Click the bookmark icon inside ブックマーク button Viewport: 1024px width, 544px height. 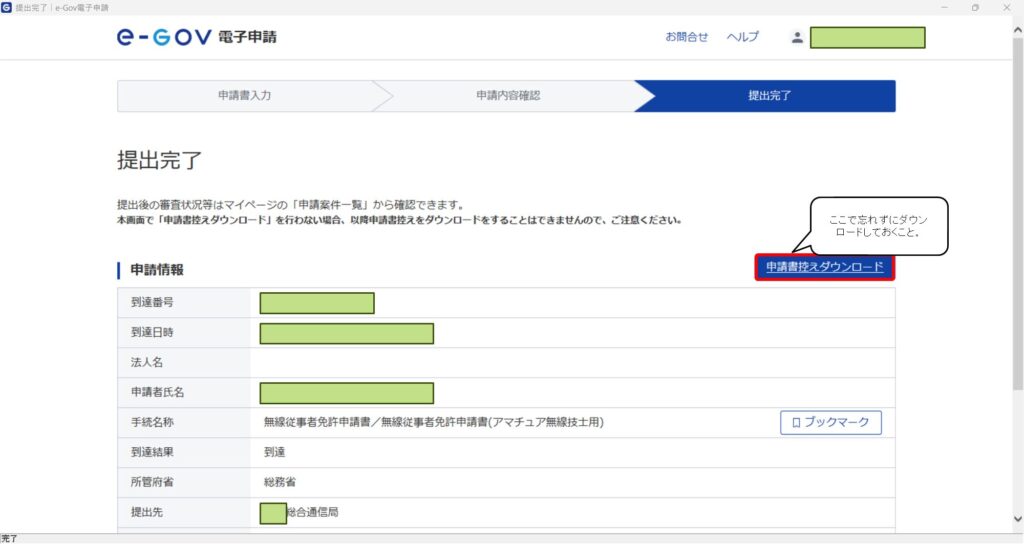point(796,423)
